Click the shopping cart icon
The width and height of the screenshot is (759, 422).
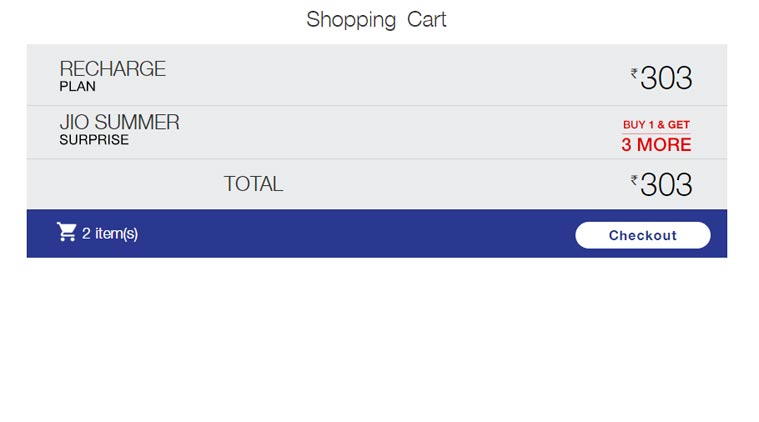click(x=67, y=233)
